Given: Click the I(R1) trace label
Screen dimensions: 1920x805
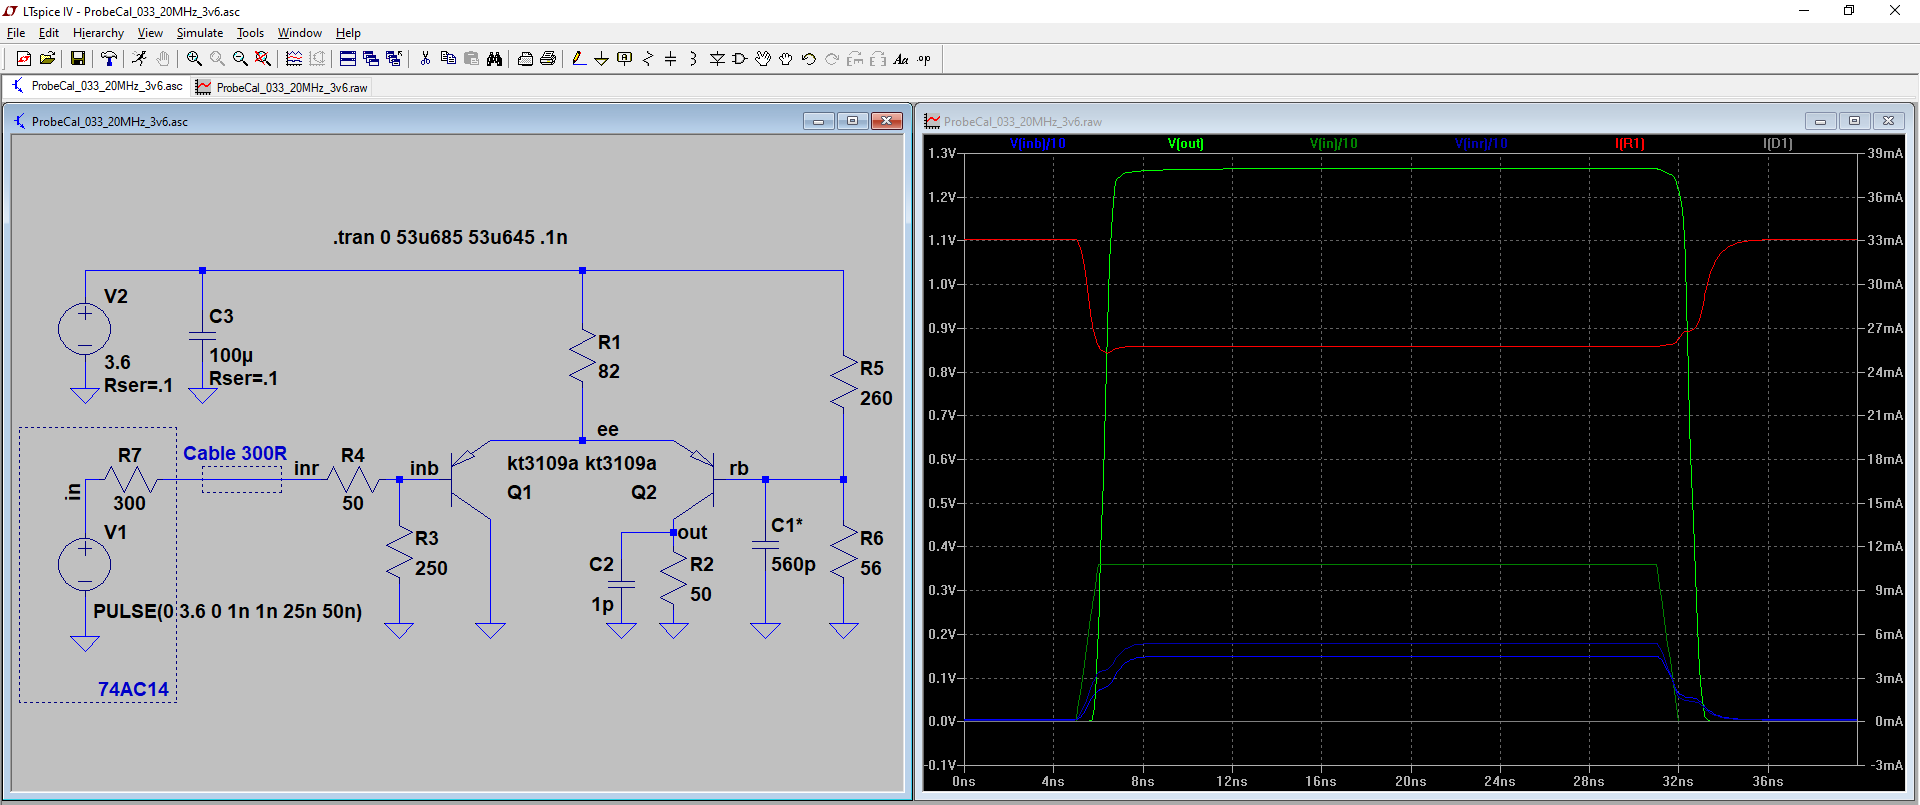Looking at the screenshot, I should point(1630,143).
